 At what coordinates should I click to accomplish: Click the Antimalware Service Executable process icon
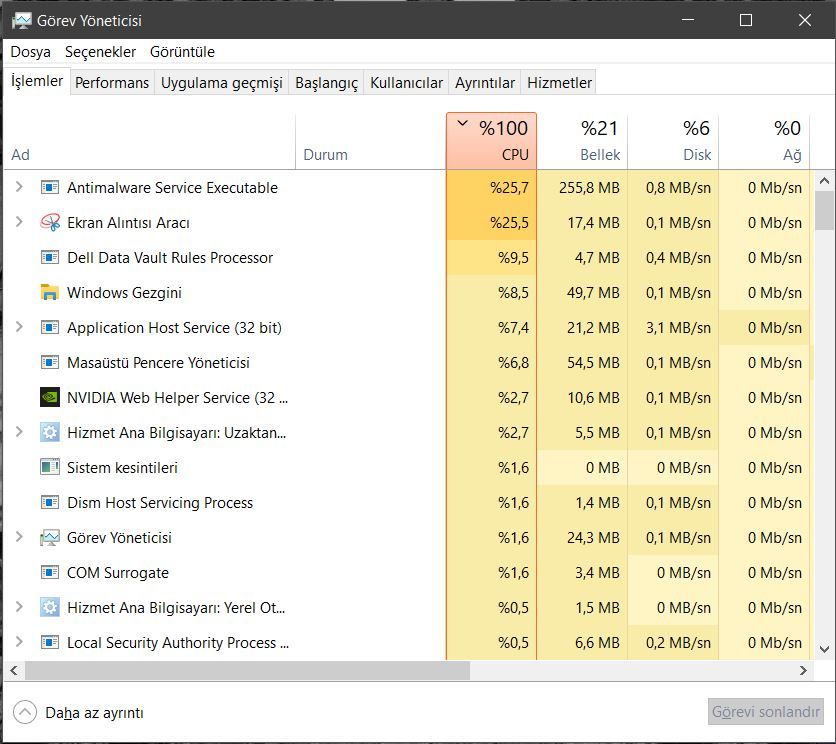click(x=50, y=187)
